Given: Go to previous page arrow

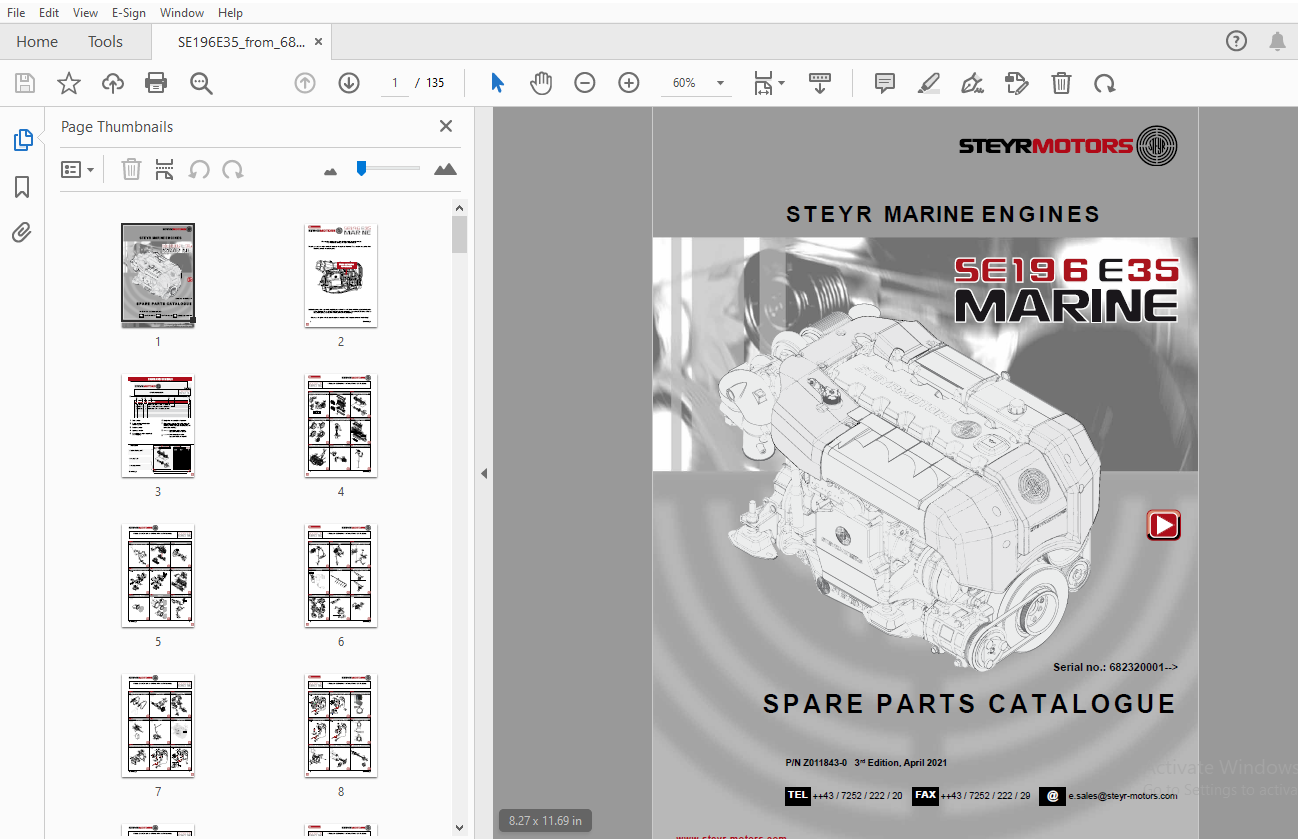Looking at the screenshot, I should pyautogui.click(x=305, y=83).
